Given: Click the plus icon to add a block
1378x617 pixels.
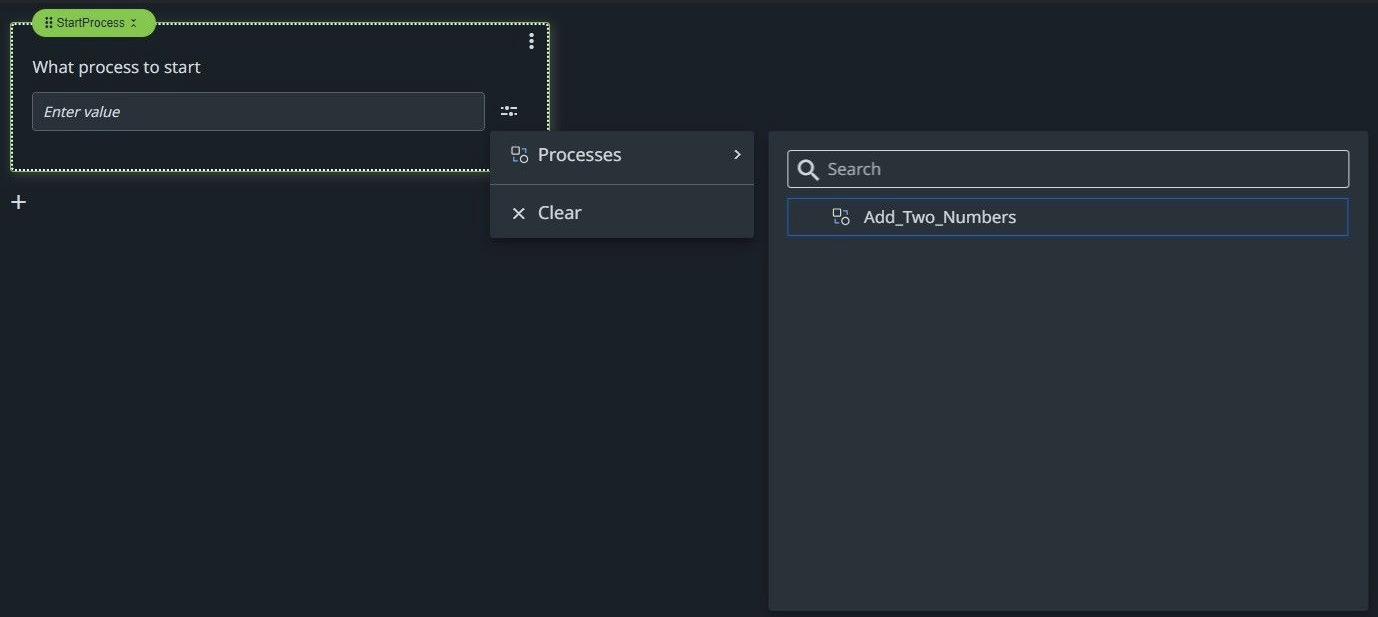Looking at the screenshot, I should 18,201.
